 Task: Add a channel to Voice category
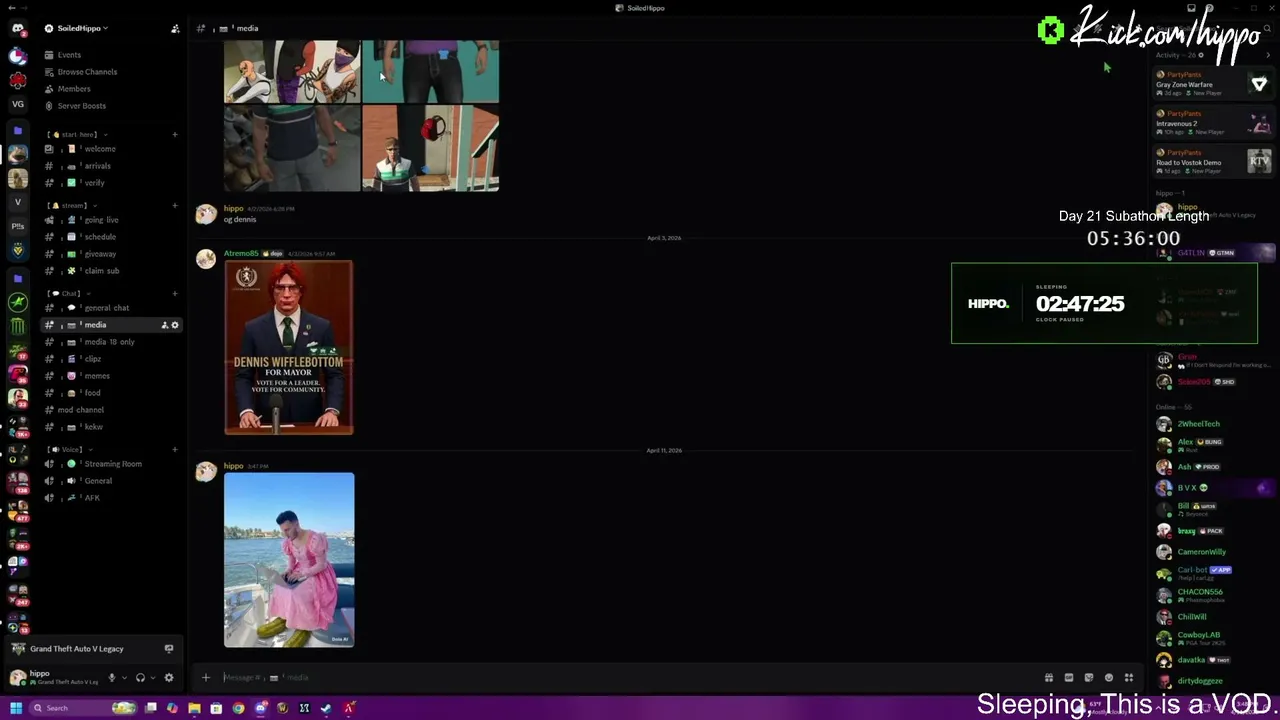tap(174, 449)
